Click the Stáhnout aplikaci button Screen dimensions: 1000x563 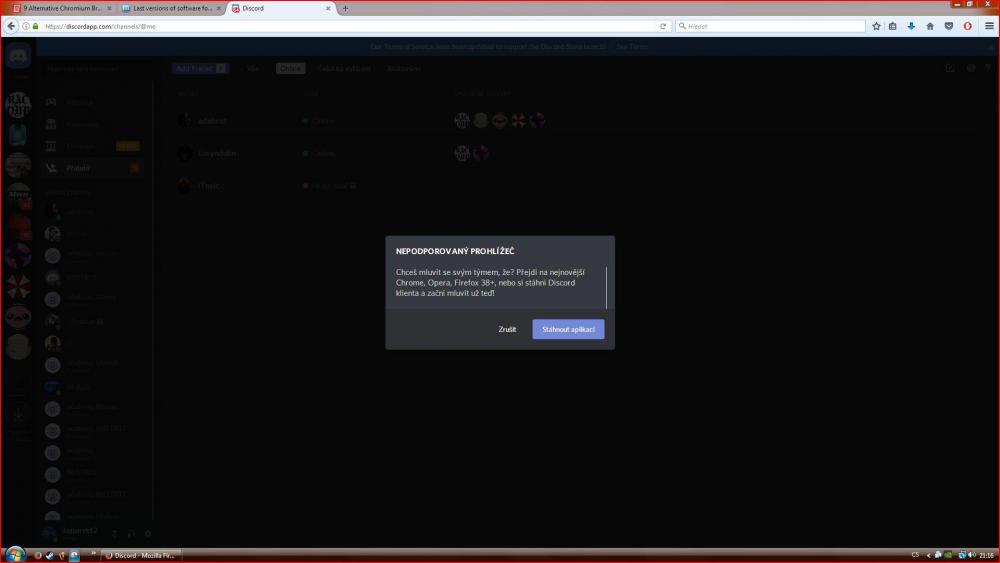(x=568, y=329)
